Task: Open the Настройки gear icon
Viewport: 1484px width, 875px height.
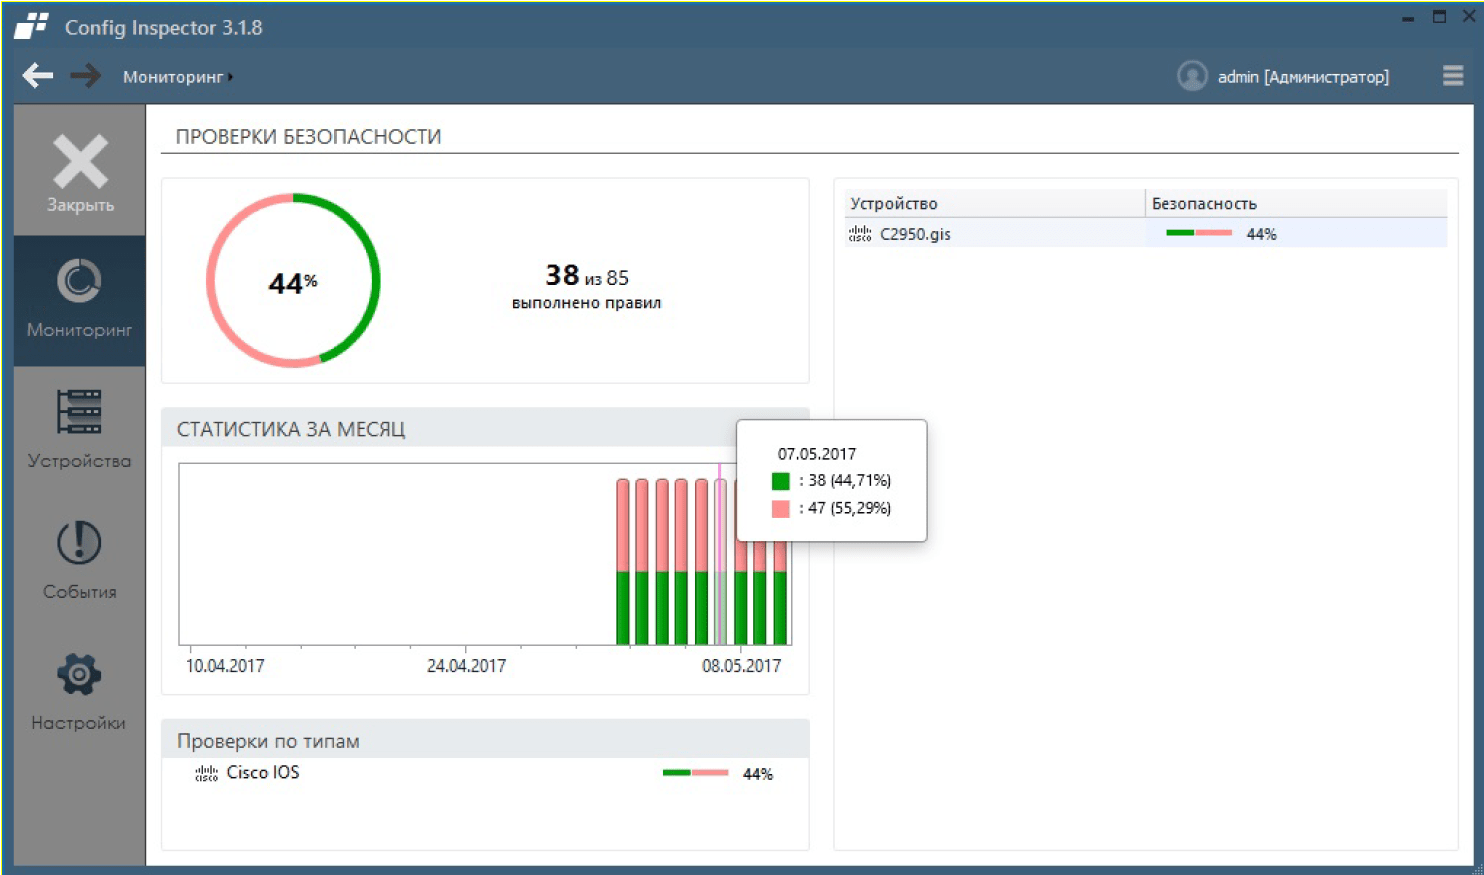Action: coord(79,674)
